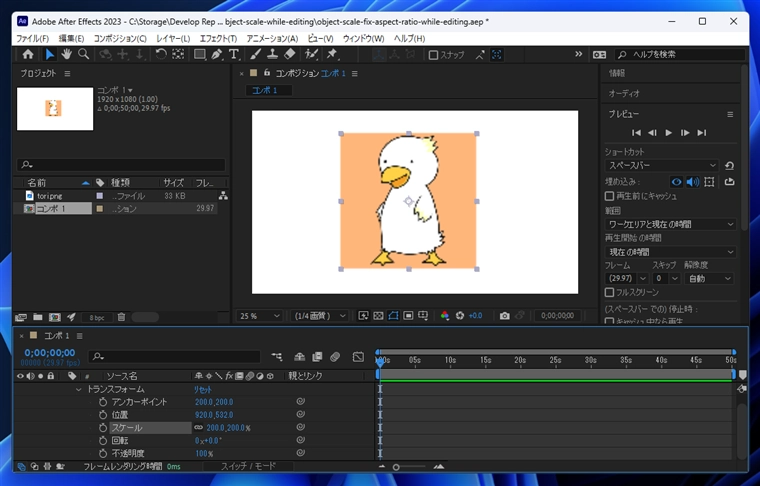Click the reset exposure icon
The height and width of the screenshot is (486, 760).
click(460, 316)
